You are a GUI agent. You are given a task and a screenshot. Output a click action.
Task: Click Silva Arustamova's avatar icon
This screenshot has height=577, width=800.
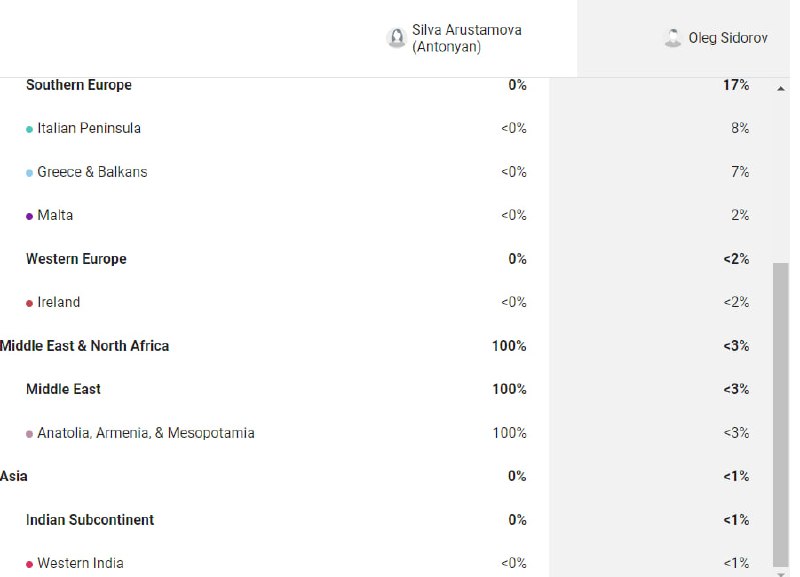point(396,38)
